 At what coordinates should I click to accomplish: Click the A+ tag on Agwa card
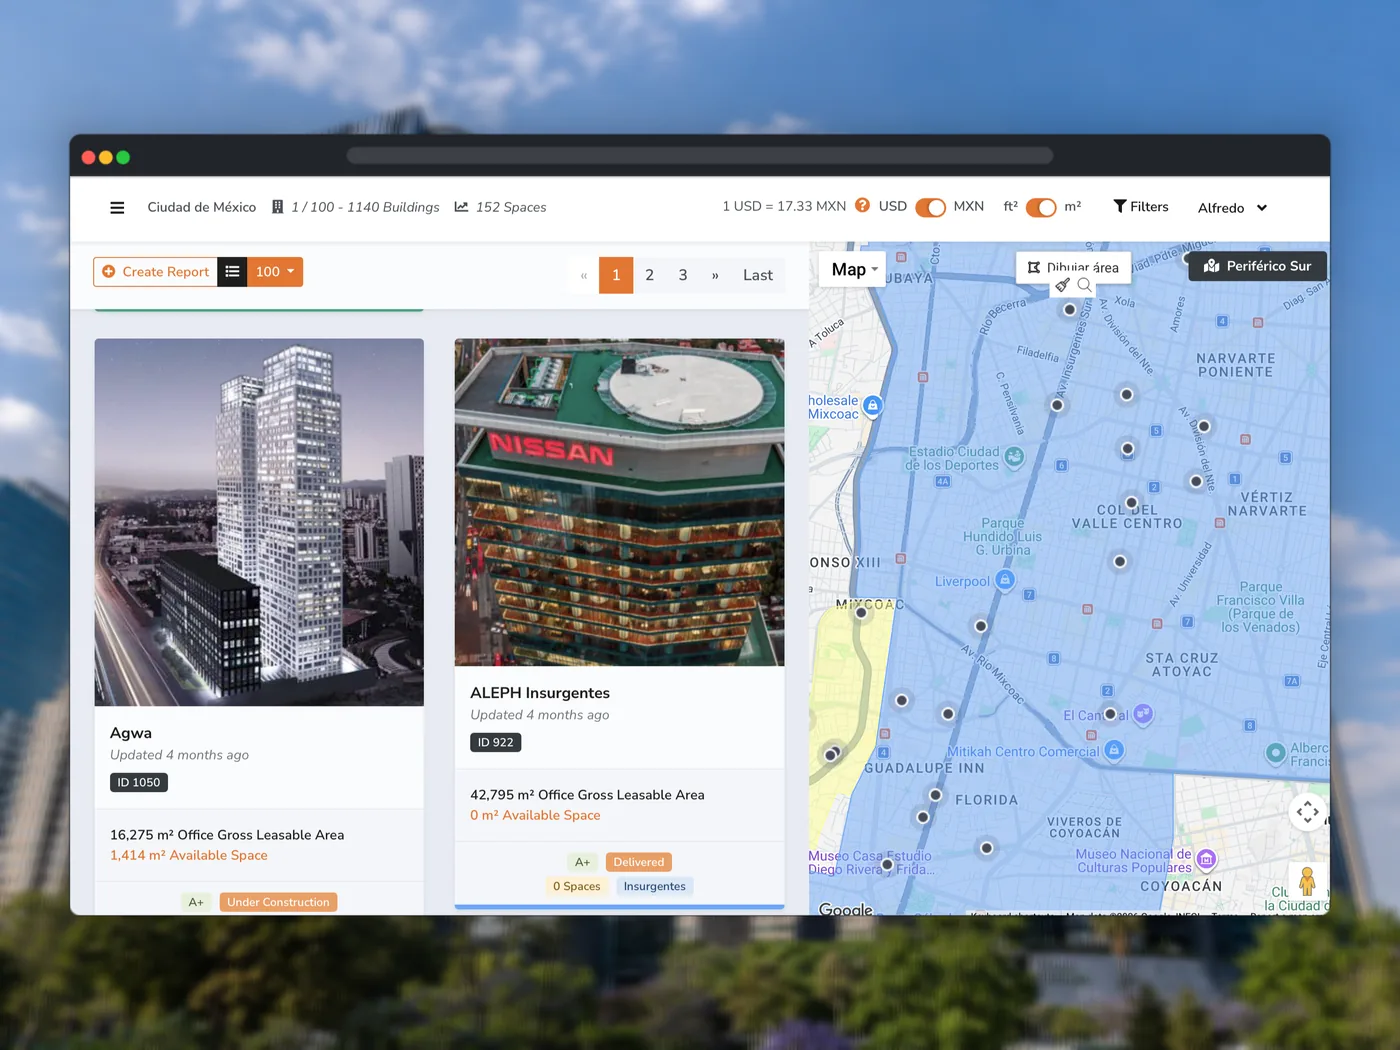pyautogui.click(x=196, y=902)
